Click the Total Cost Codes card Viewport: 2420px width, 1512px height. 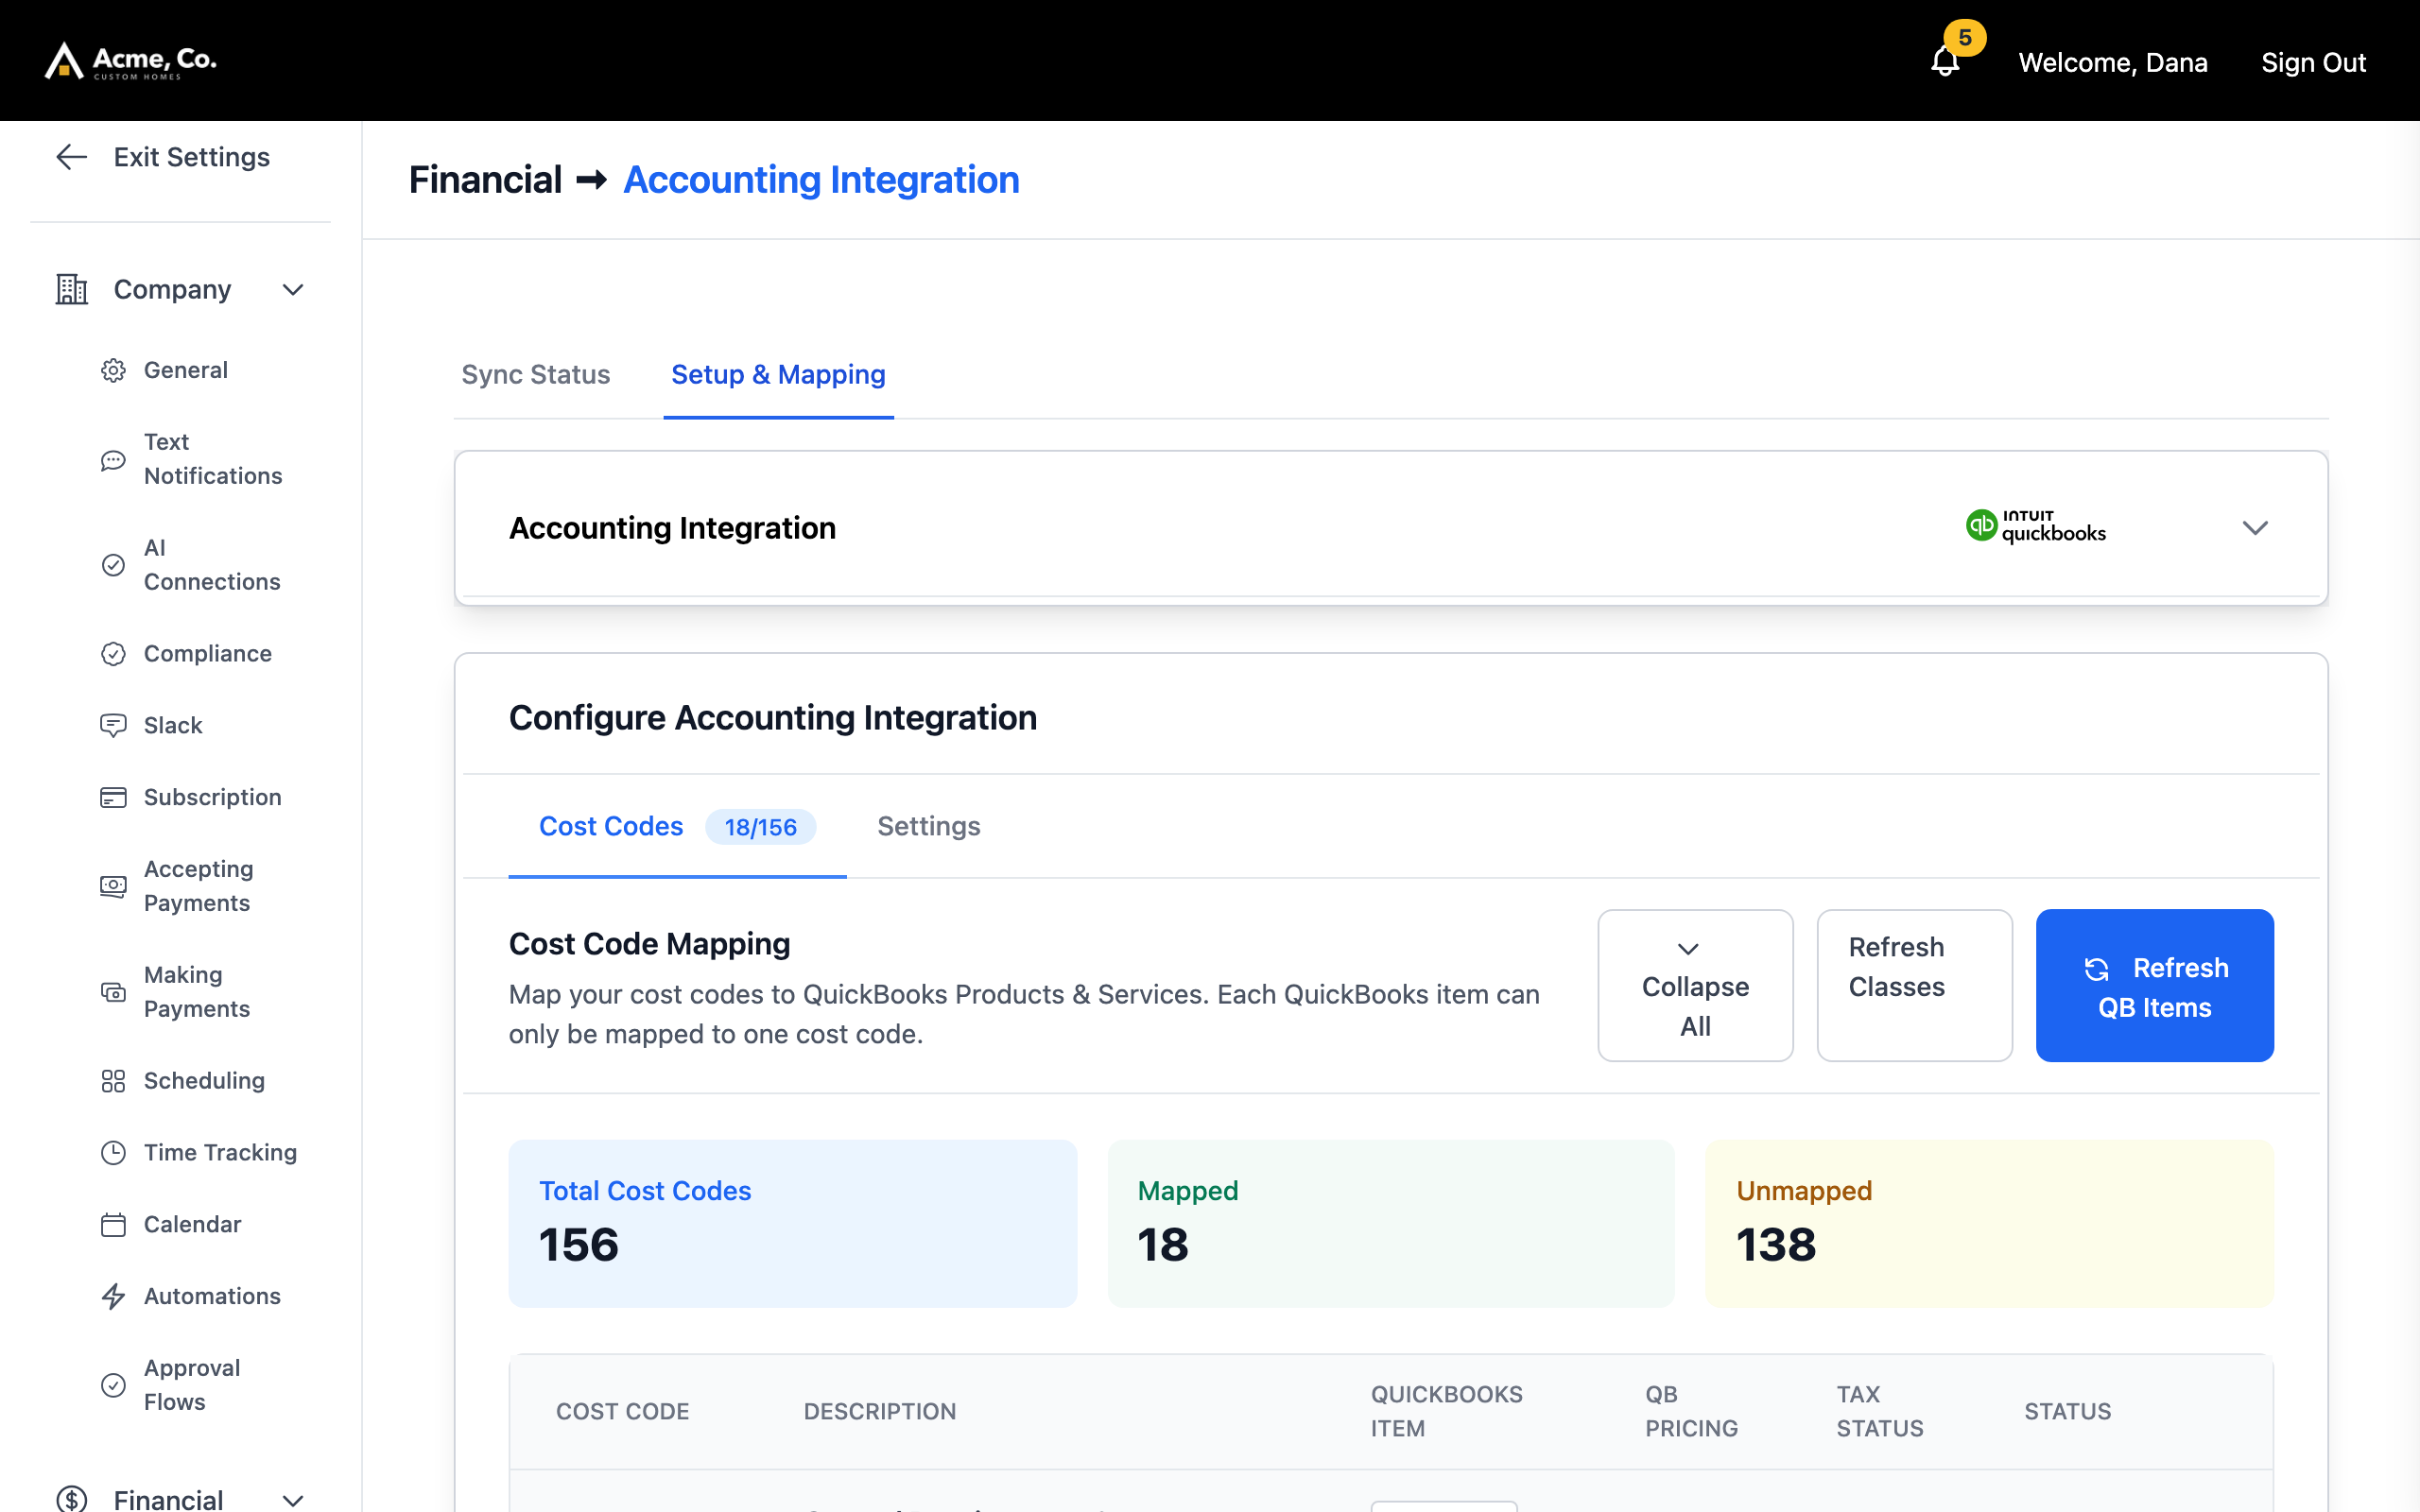792,1223
